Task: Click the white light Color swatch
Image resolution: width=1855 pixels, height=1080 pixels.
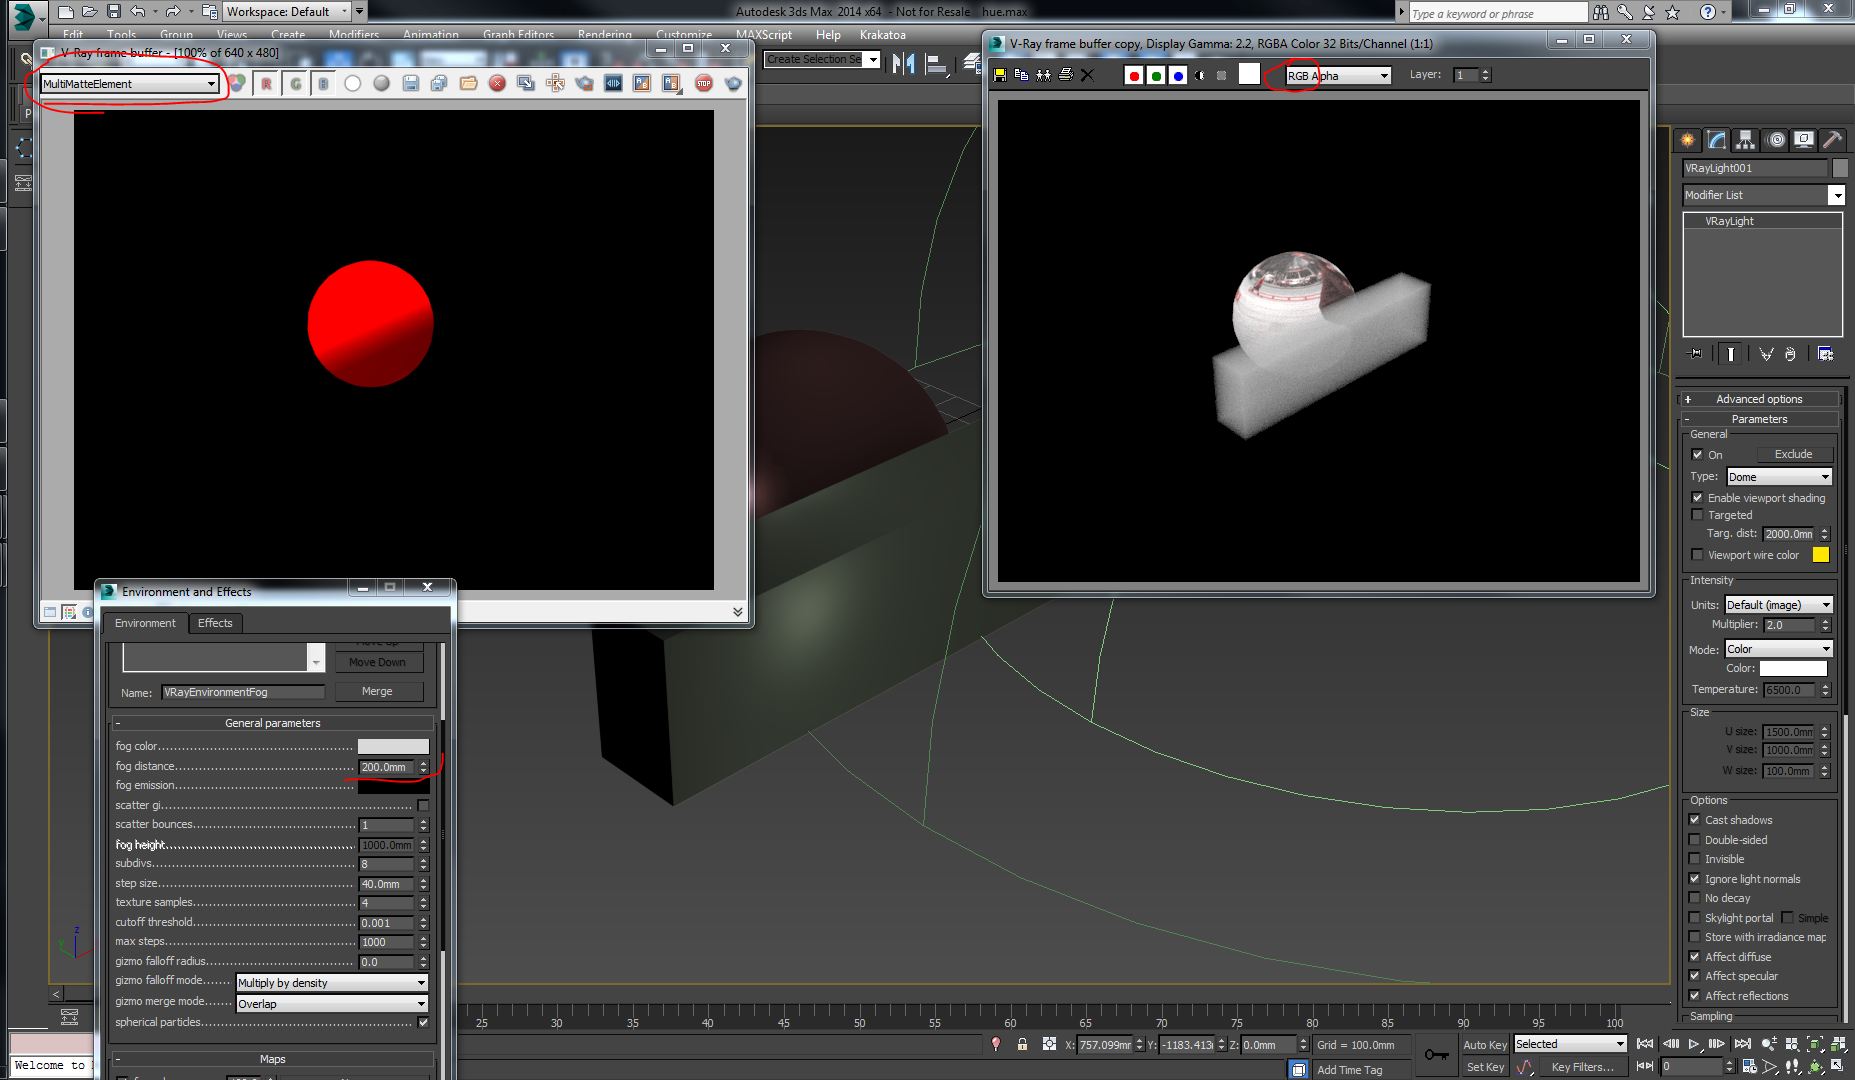Action: pos(1793,669)
